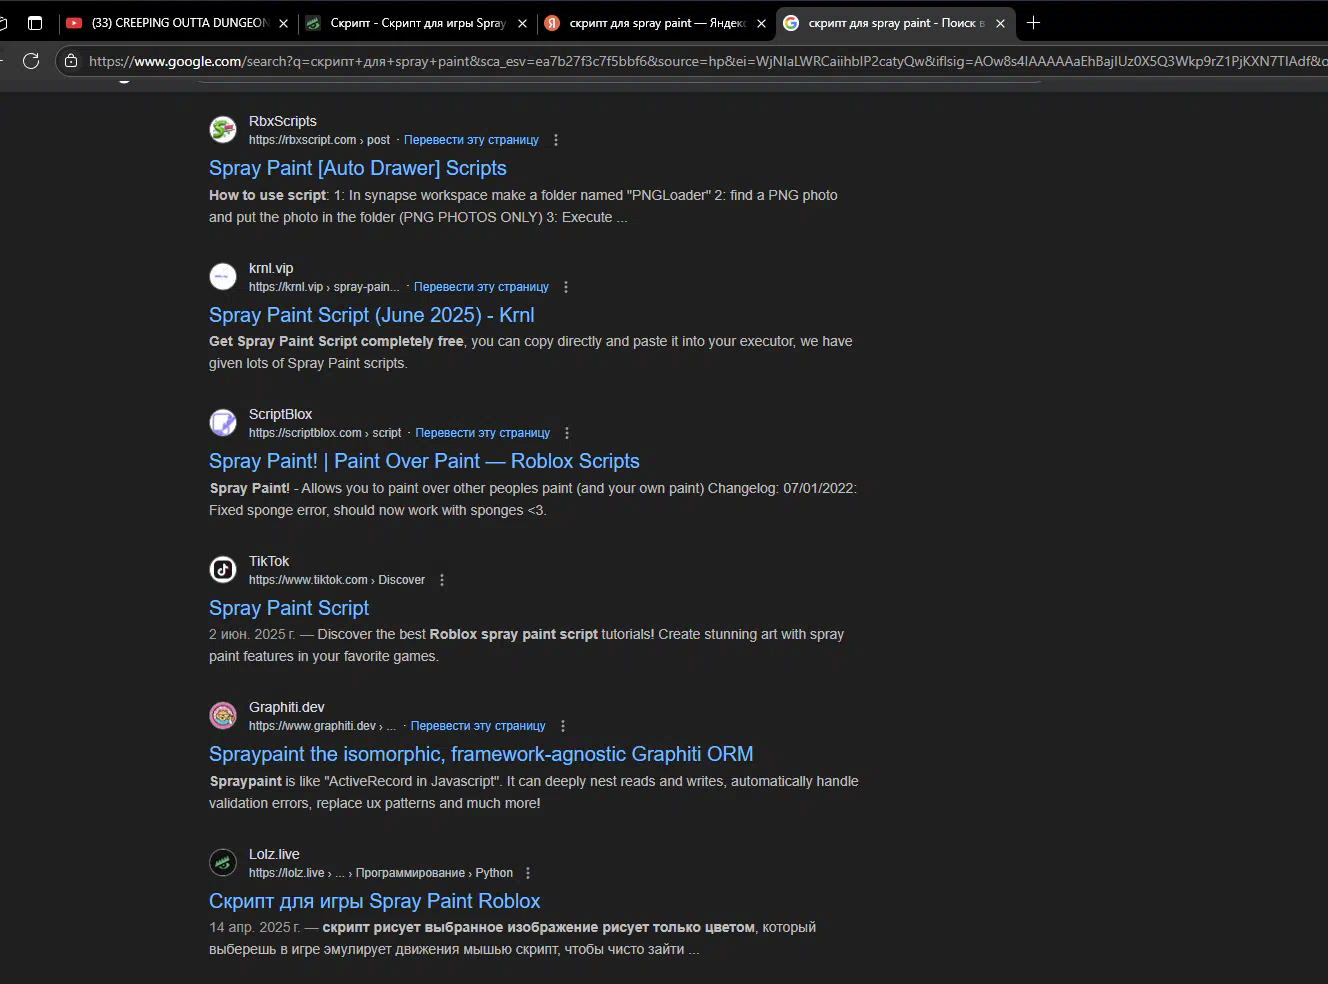Open the tab sidebar icon at top left
1328x984 pixels.
click(x=35, y=22)
